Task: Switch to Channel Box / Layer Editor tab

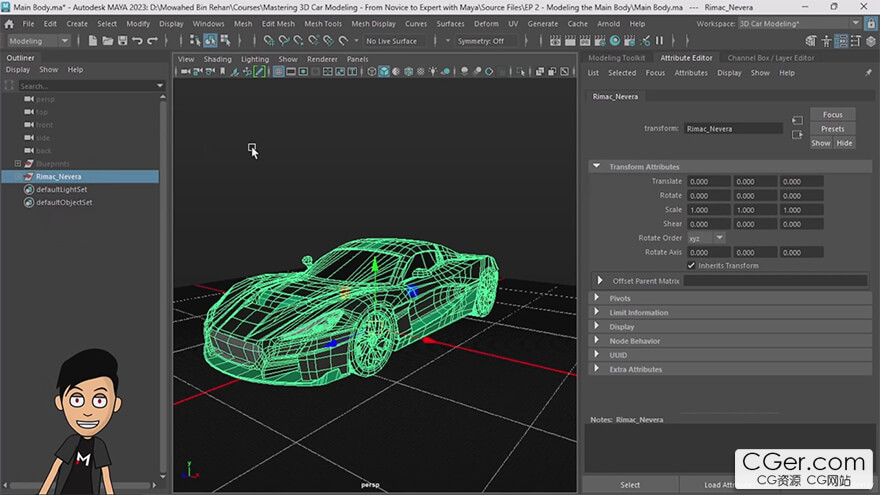Action: 771,58
